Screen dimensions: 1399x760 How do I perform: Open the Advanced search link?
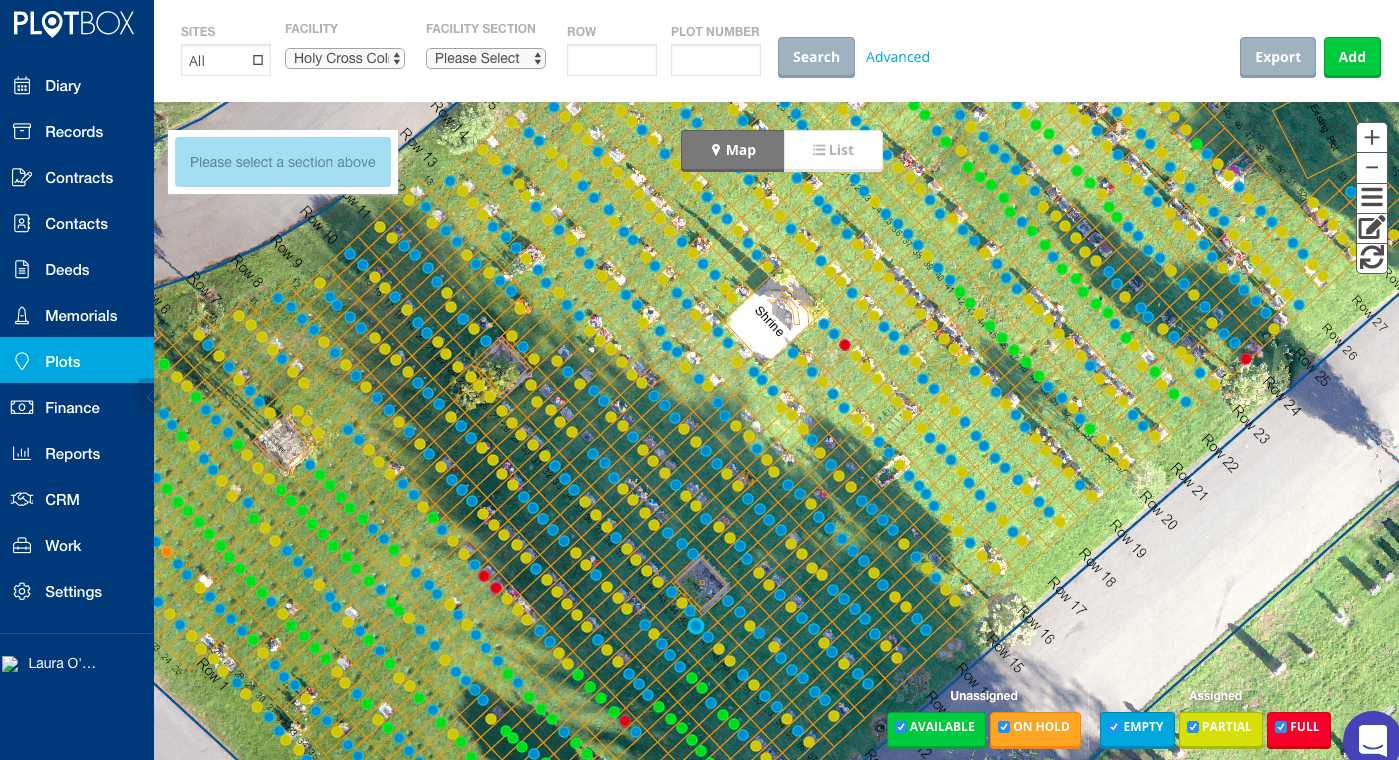pos(897,57)
